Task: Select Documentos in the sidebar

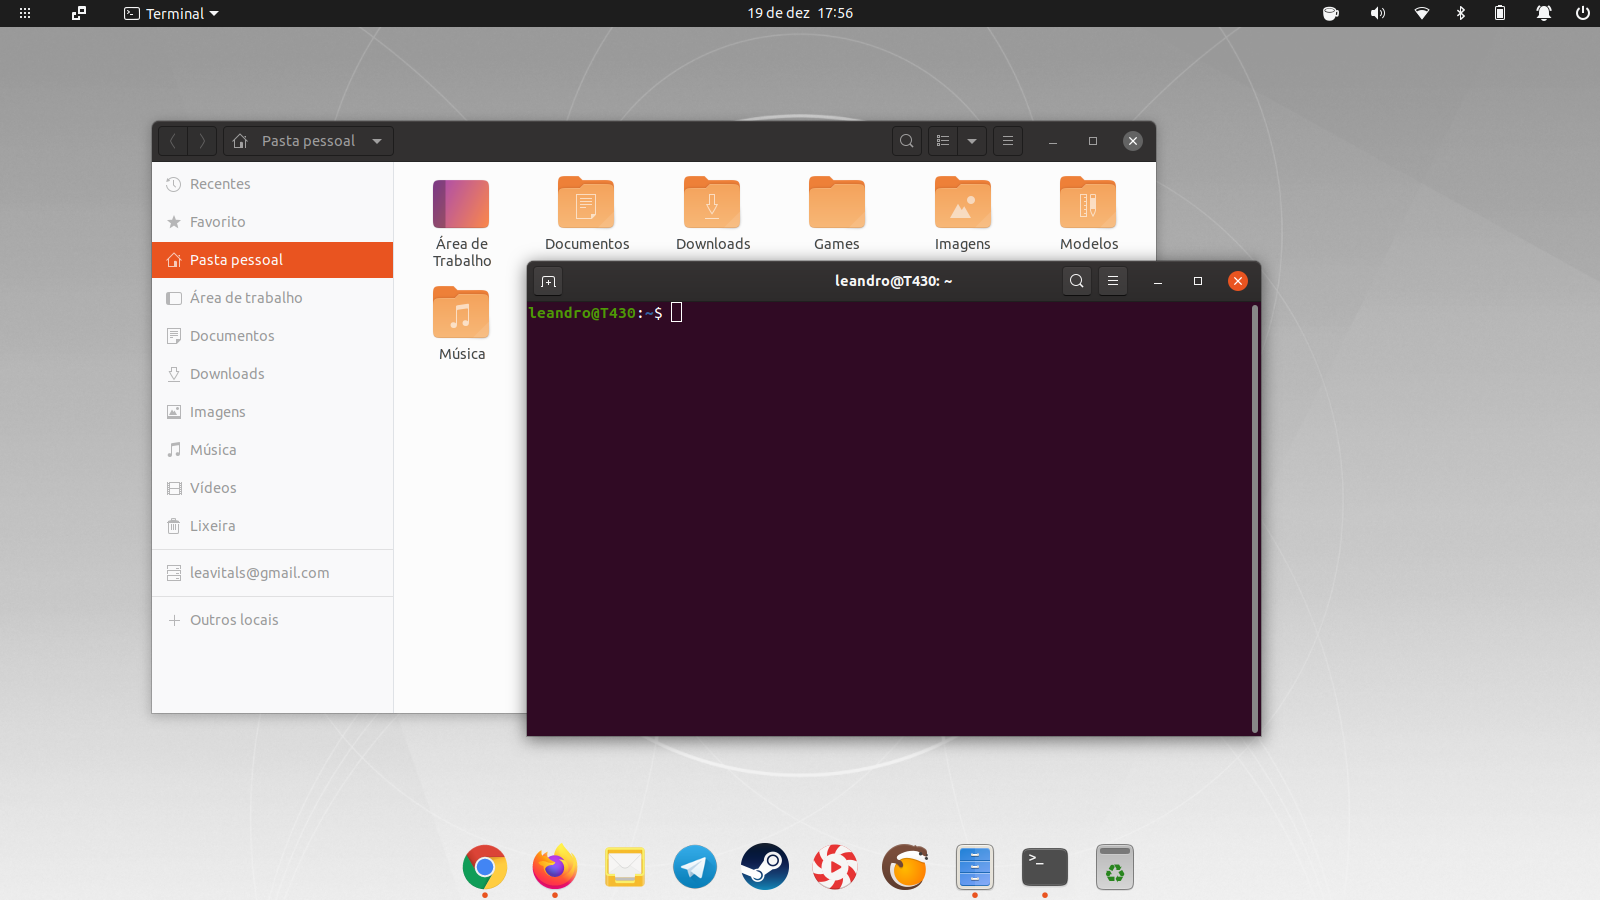Action: [x=272, y=336]
